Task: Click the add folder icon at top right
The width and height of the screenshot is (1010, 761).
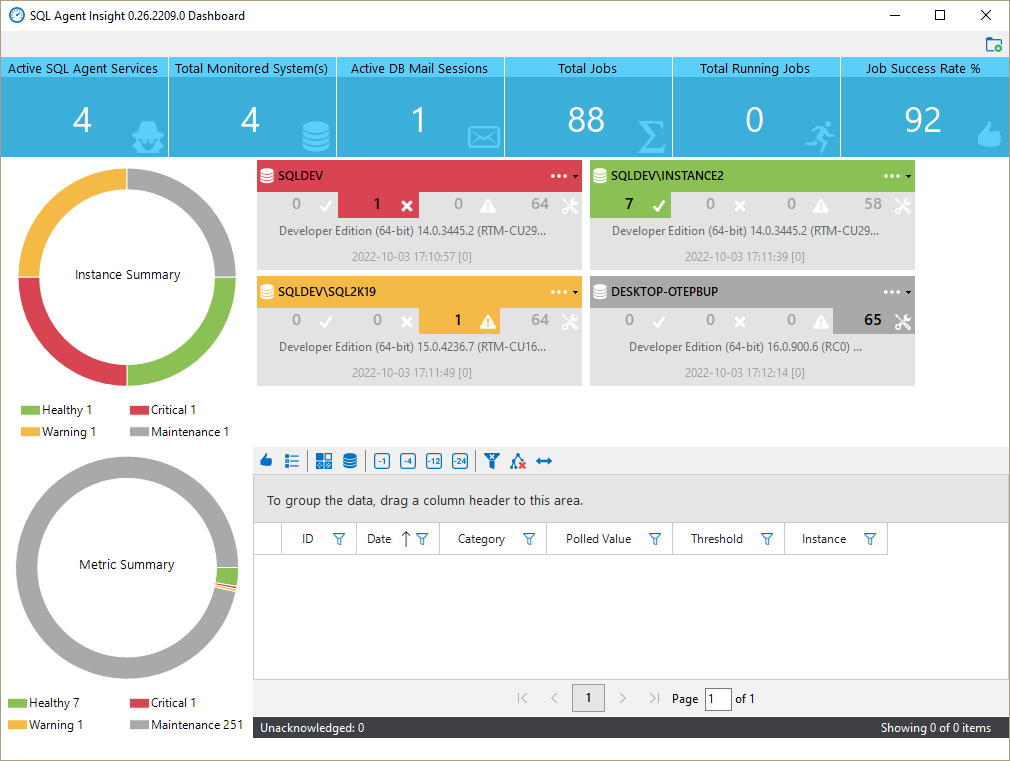Action: (x=993, y=44)
